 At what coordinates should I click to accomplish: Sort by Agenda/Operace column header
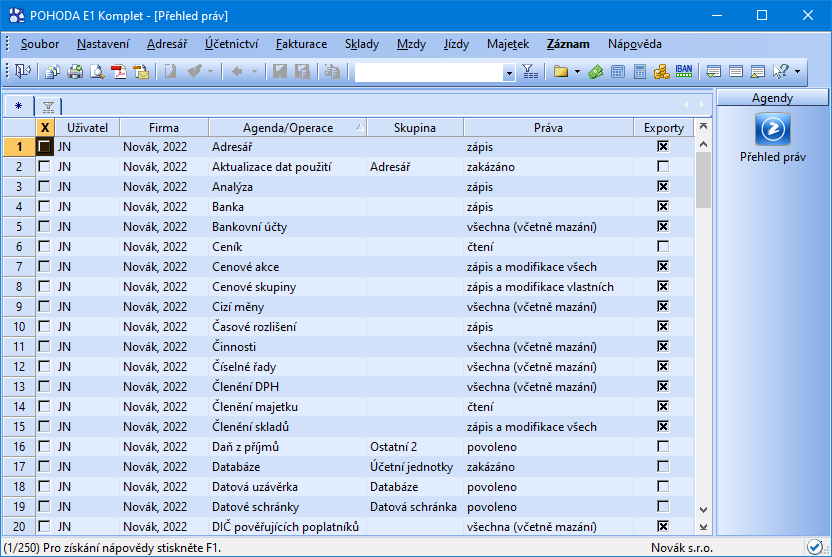tap(287, 128)
